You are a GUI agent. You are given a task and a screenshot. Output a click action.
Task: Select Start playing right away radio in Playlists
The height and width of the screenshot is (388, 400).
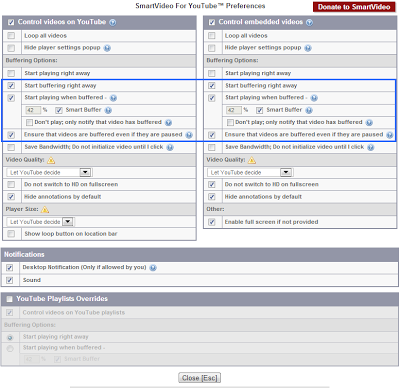coord(10,337)
